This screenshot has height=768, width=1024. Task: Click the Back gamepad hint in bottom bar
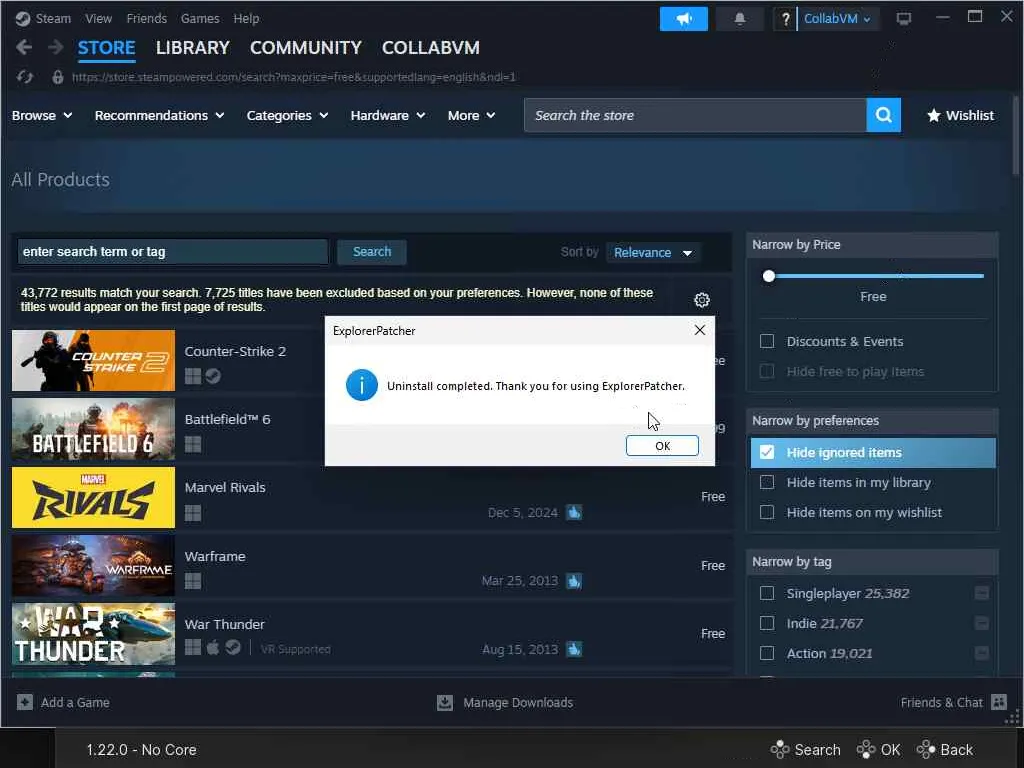tap(945, 750)
